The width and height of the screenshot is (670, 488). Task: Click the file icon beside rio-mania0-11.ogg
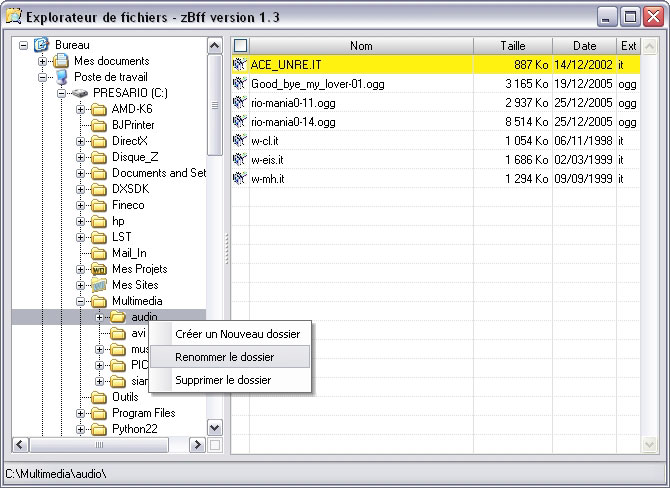(240, 103)
